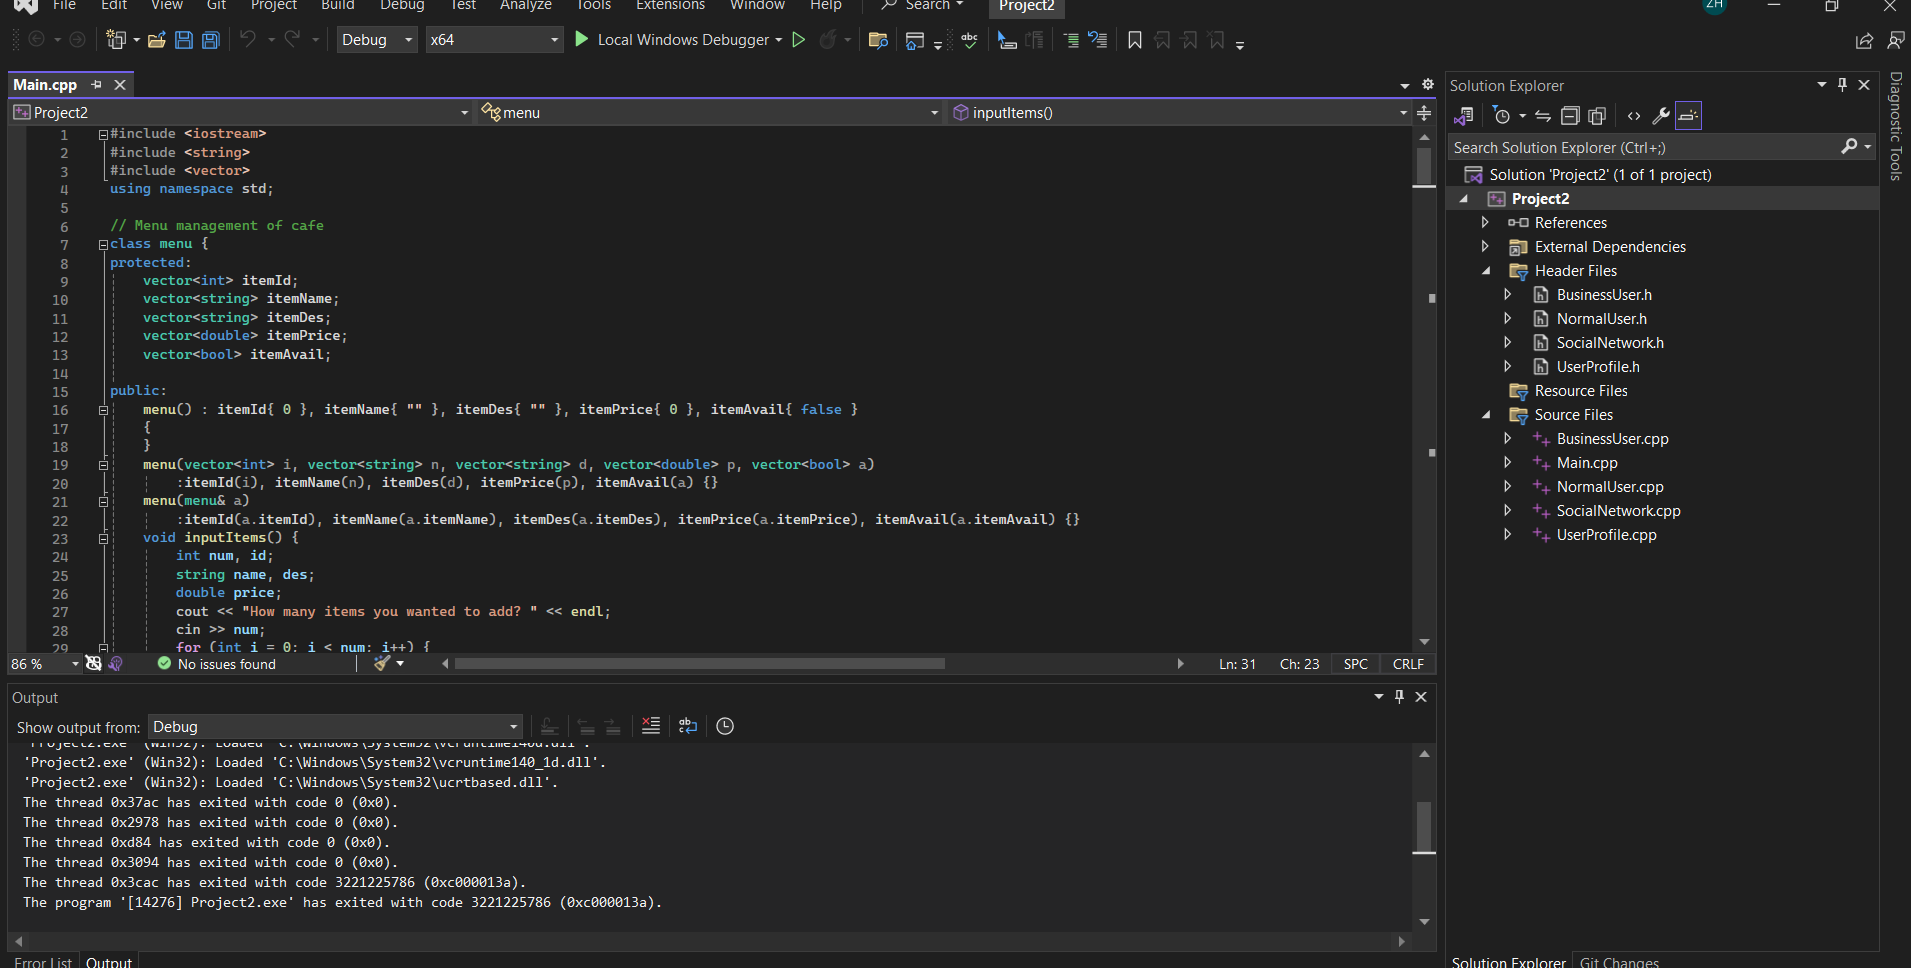Open the Debug solution configuration dropdown
This screenshot has width=1911, height=968.
click(377, 40)
